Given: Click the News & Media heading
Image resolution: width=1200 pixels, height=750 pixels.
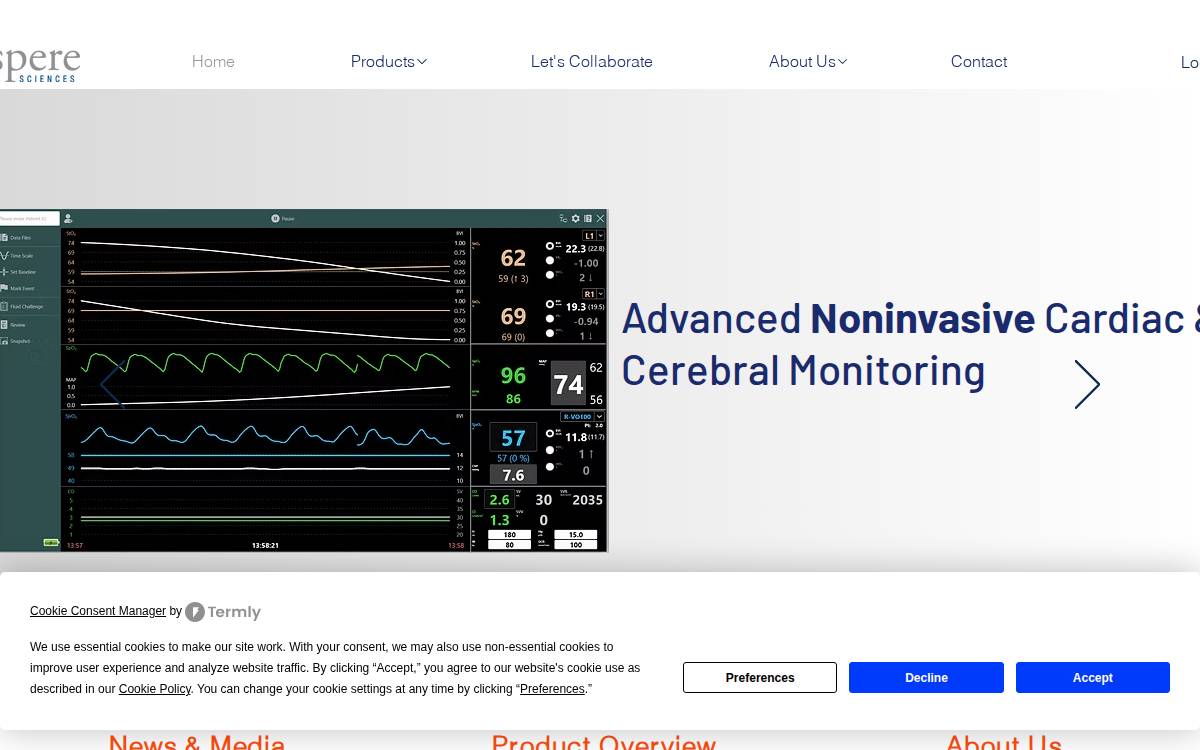Looking at the screenshot, I should pyautogui.click(x=197, y=742).
